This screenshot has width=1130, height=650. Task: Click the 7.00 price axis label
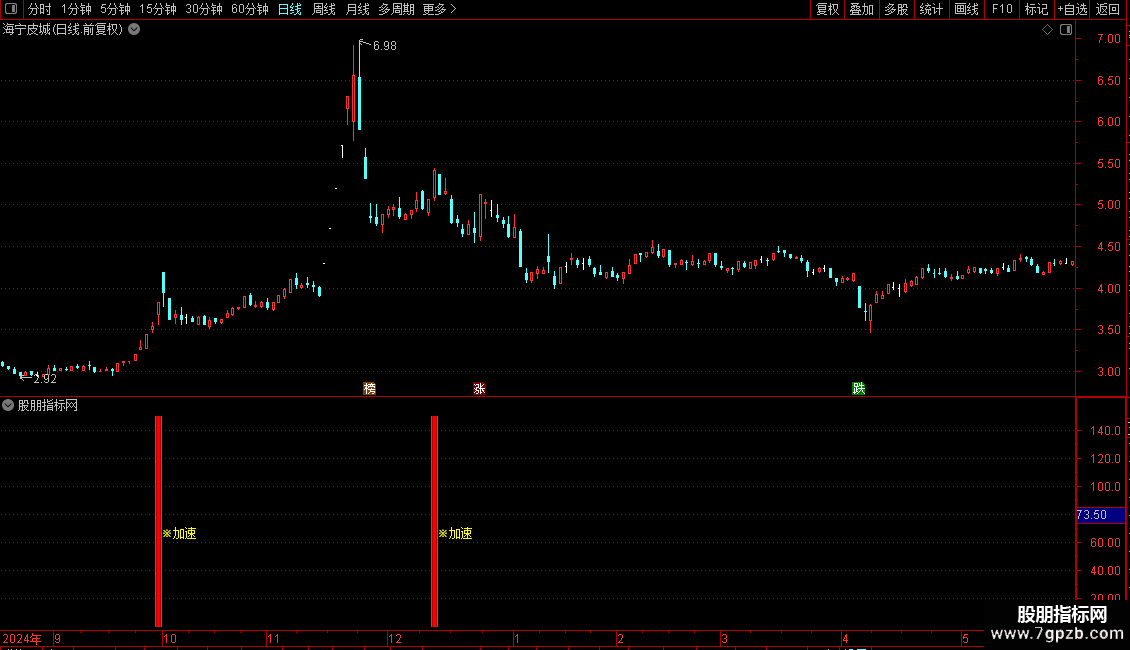1108,39
